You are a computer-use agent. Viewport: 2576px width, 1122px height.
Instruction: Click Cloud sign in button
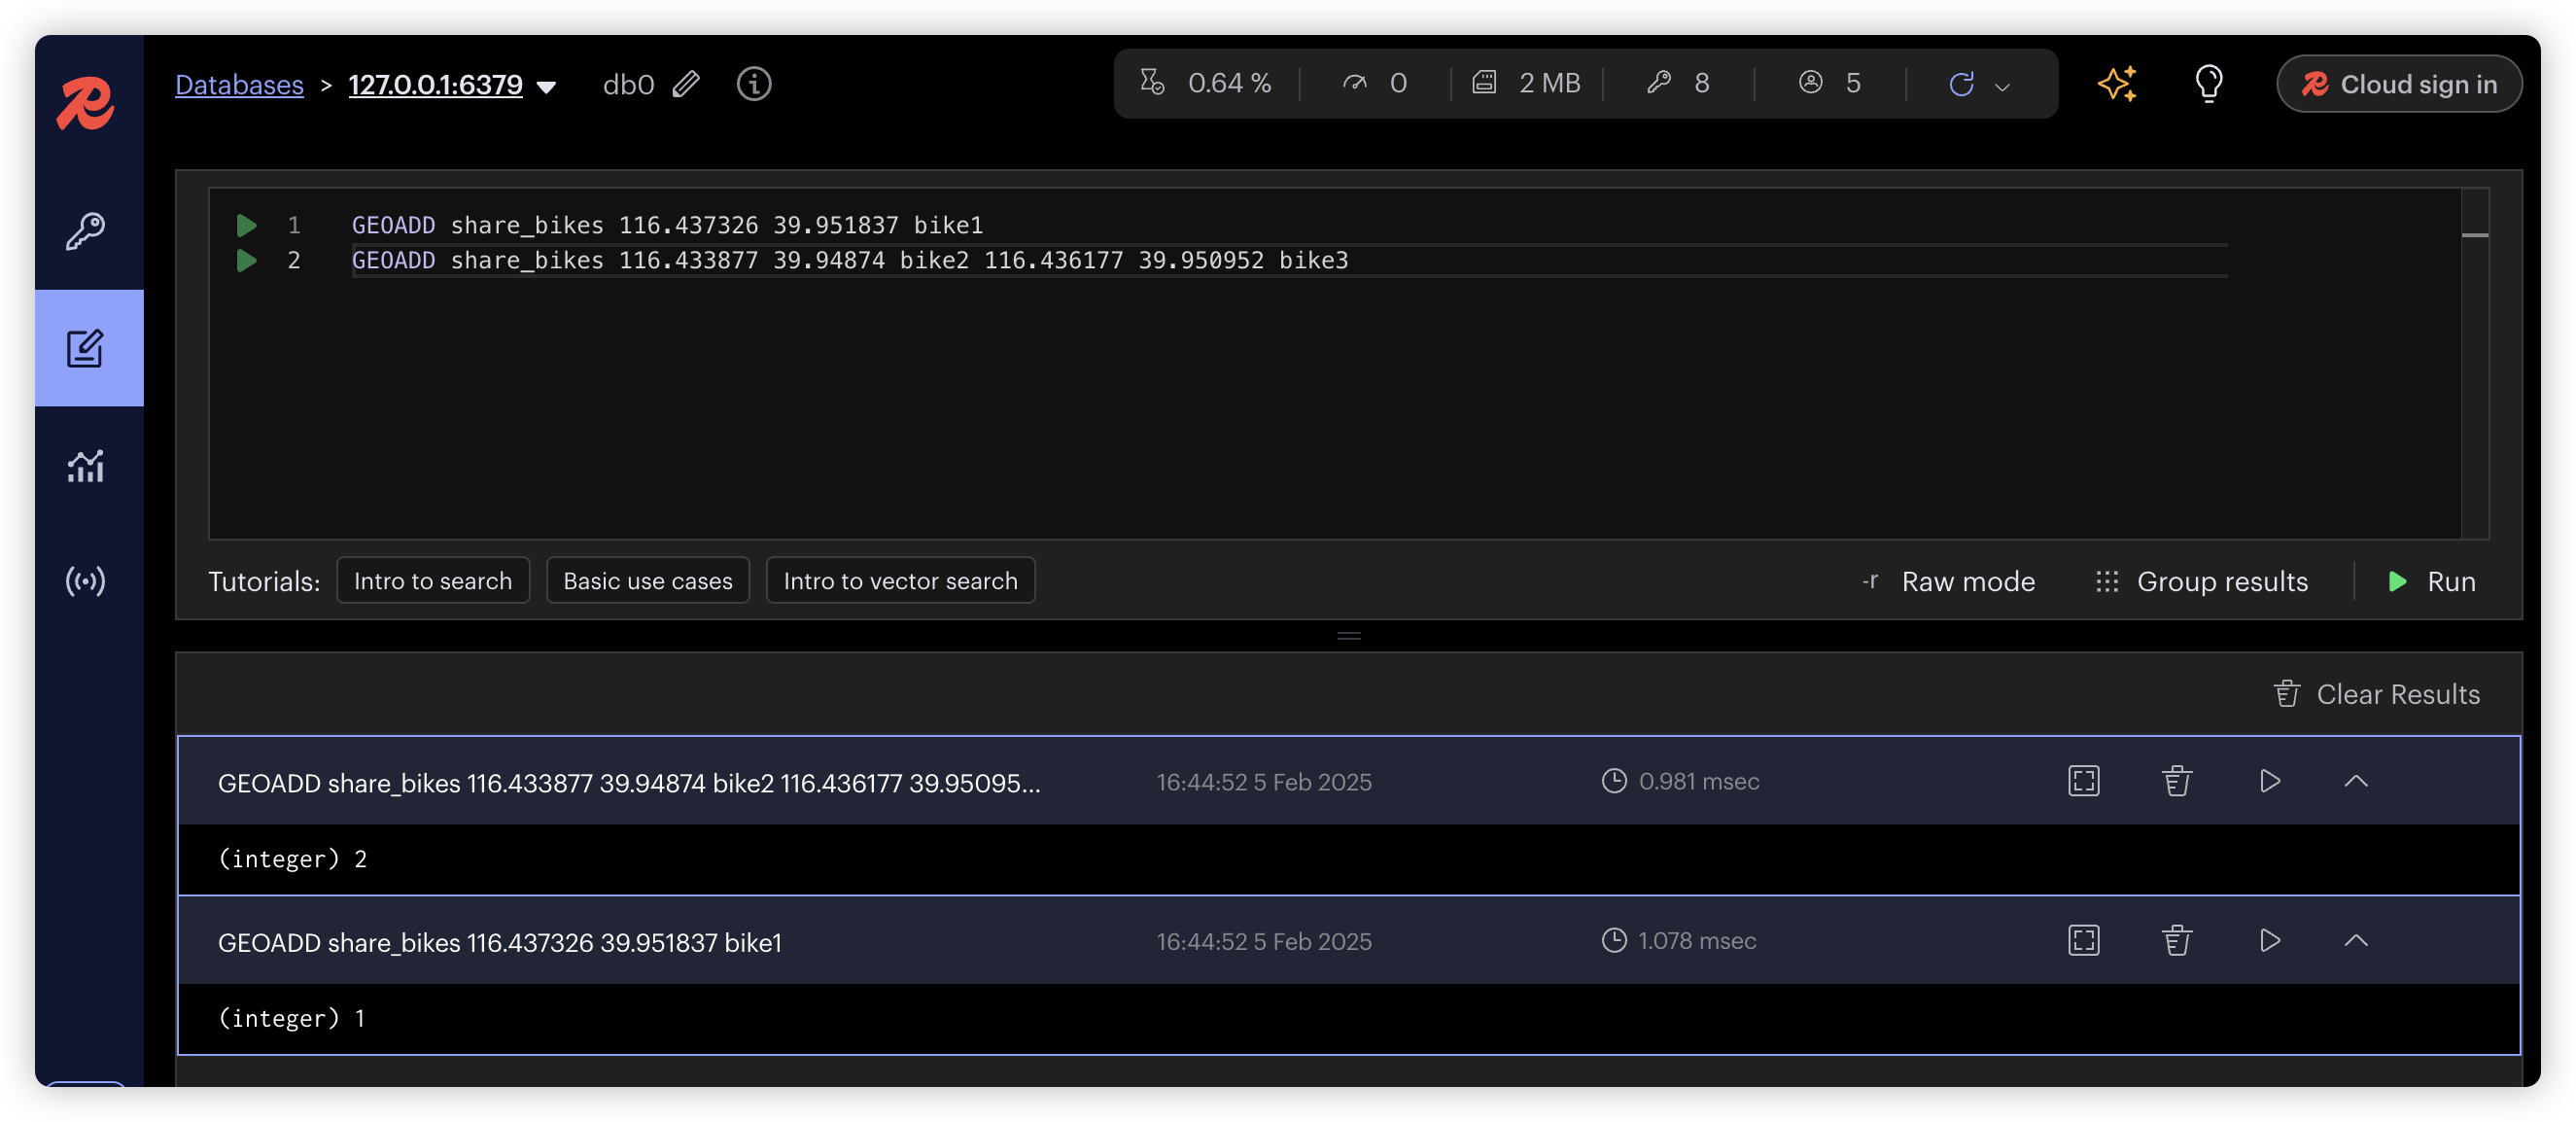[x=2400, y=84]
